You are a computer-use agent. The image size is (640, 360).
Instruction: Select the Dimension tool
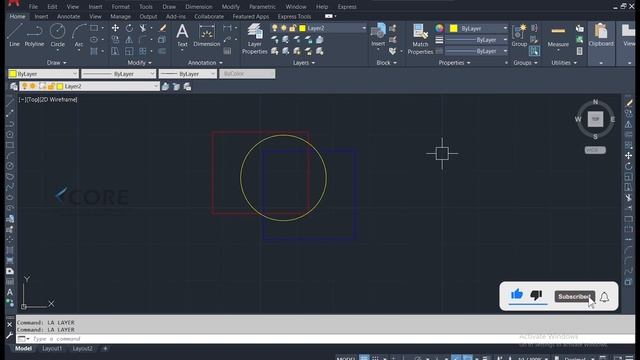207,35
